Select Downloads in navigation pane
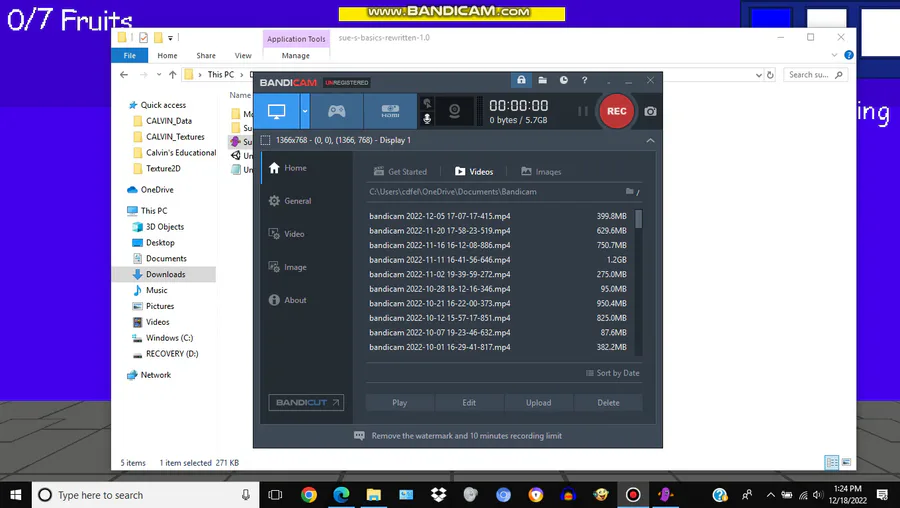Screen dimensions: 900x508 [165, 274]
